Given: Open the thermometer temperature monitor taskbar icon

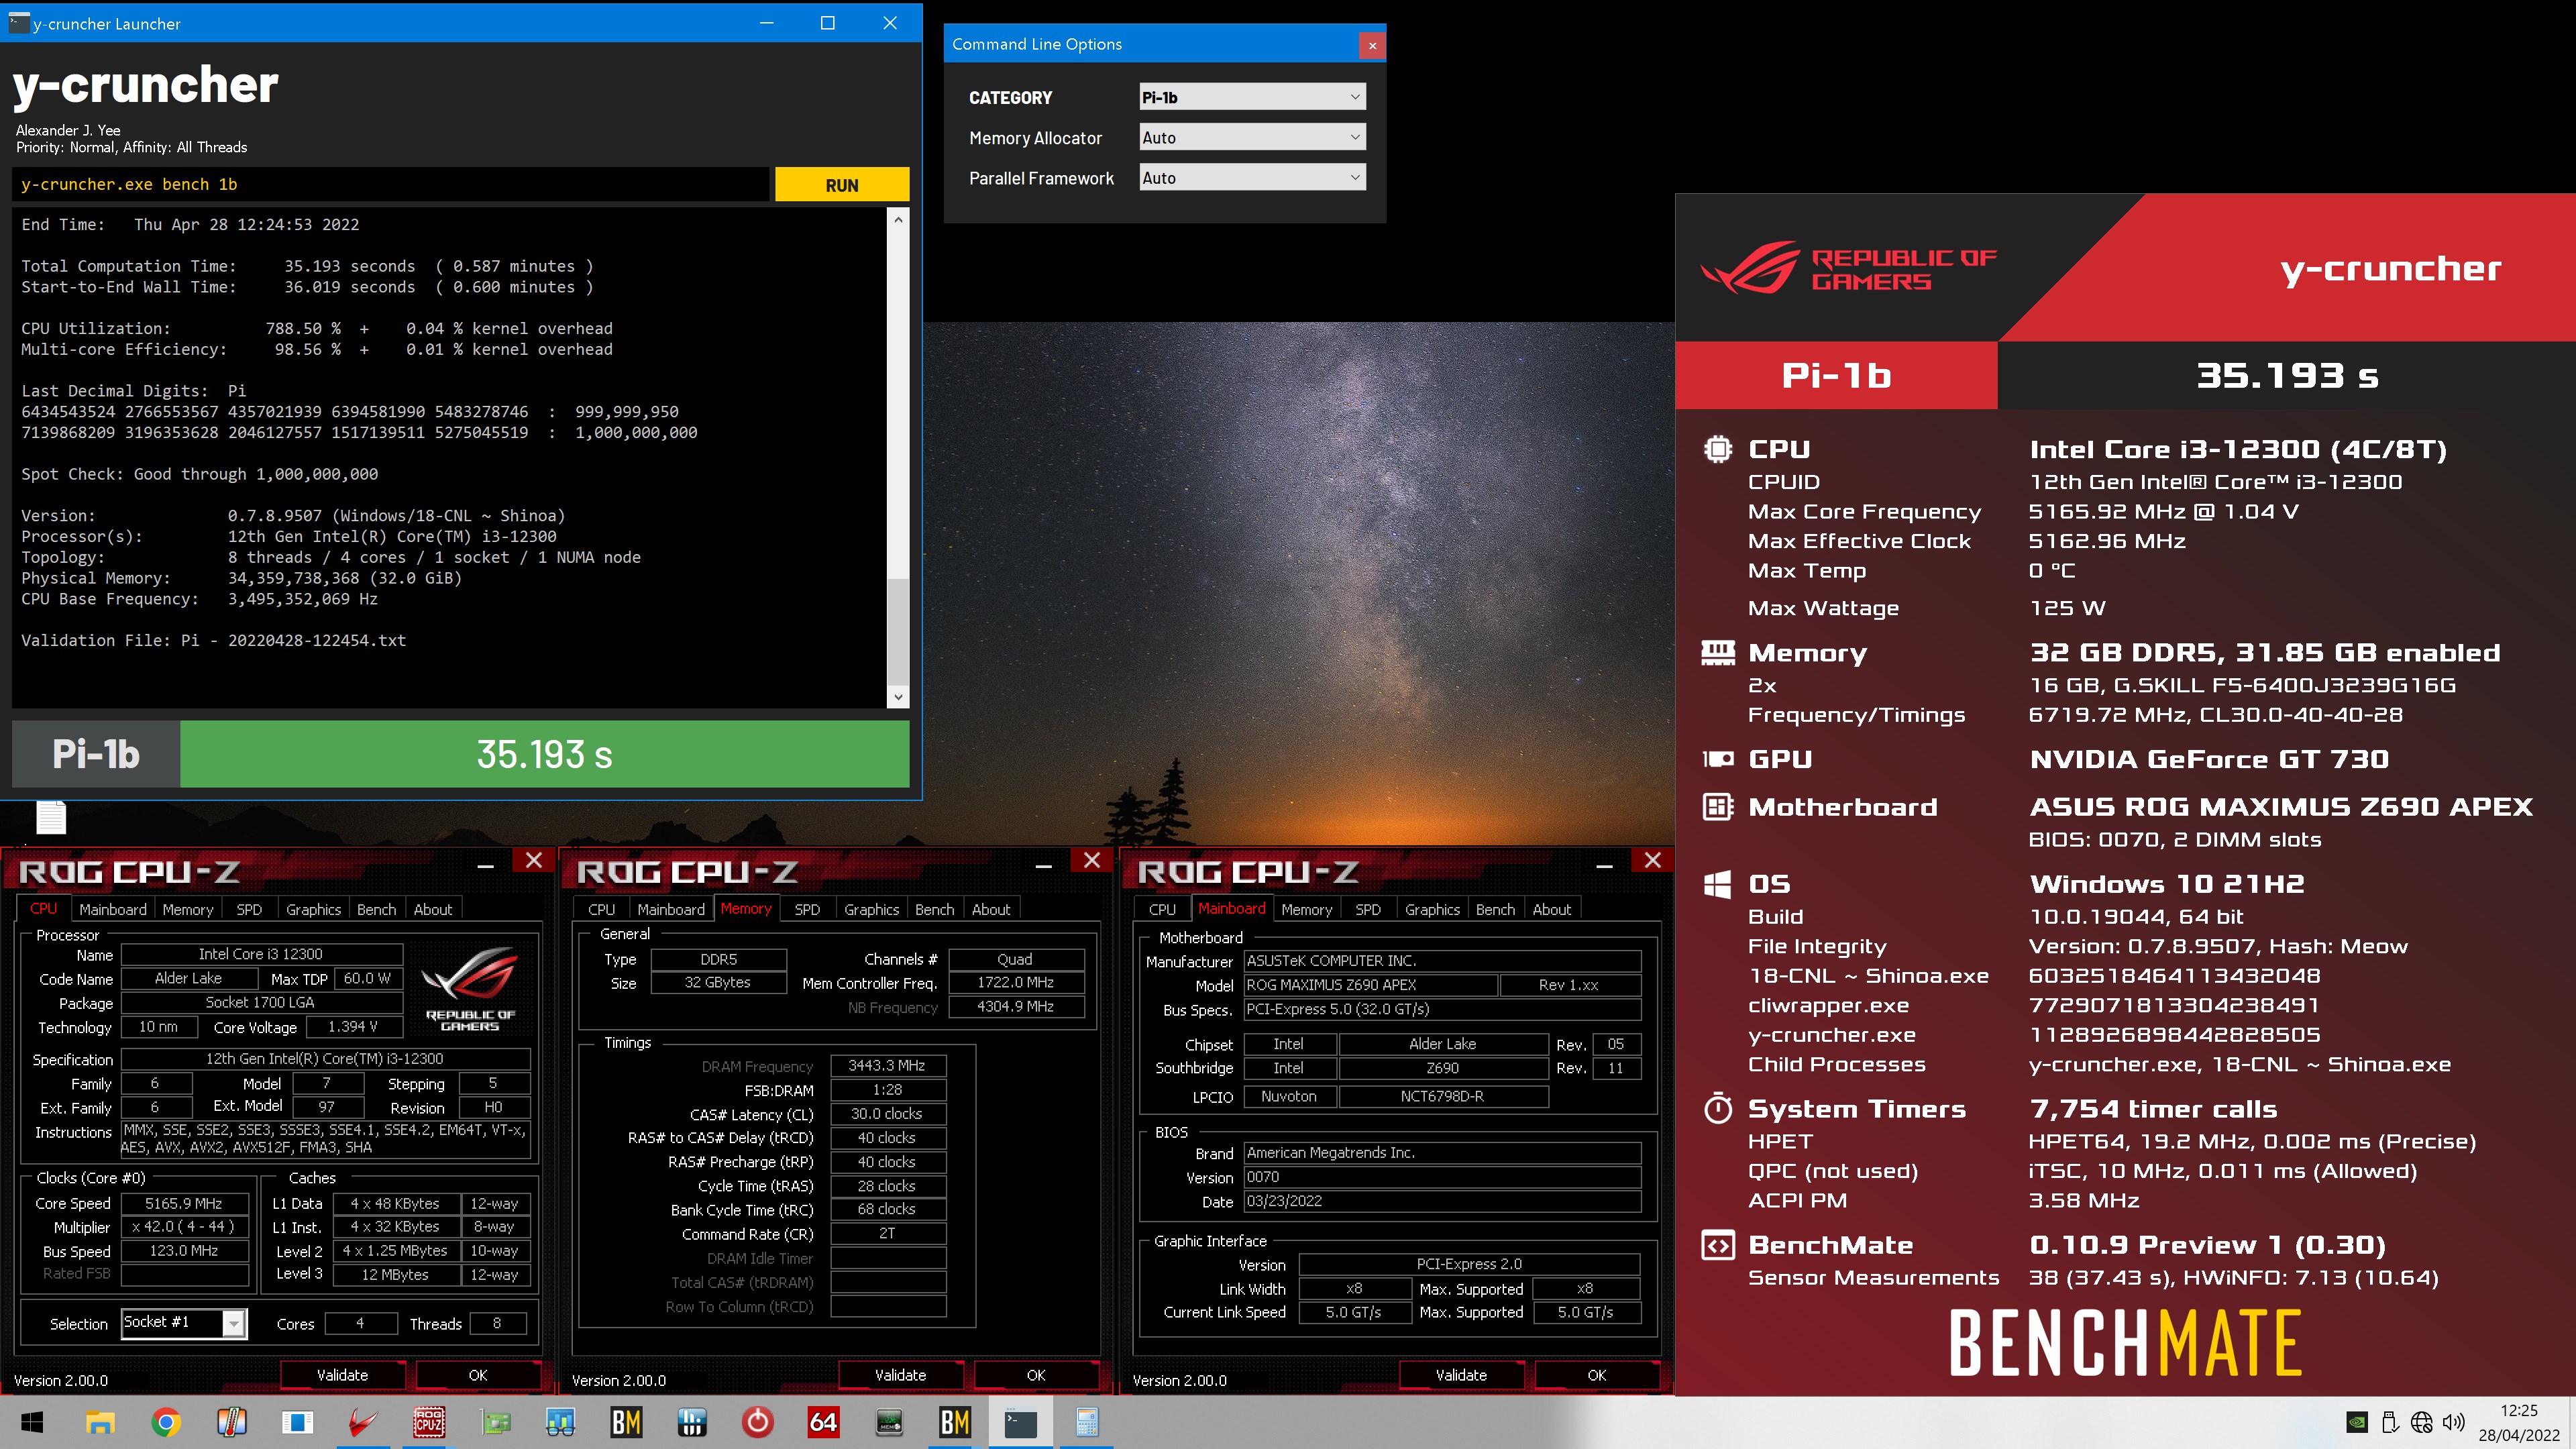Looking at the screenshot, I should click(232, 1422).
